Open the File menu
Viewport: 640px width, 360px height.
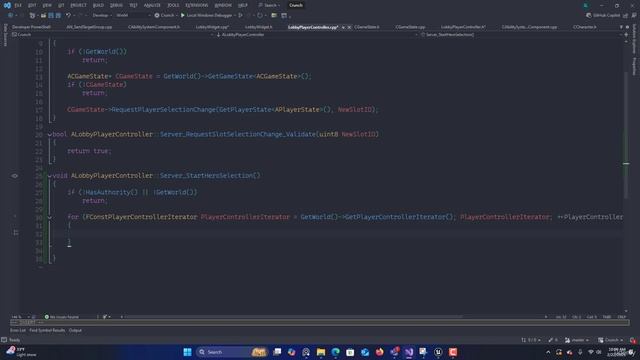tap(18, 5)
